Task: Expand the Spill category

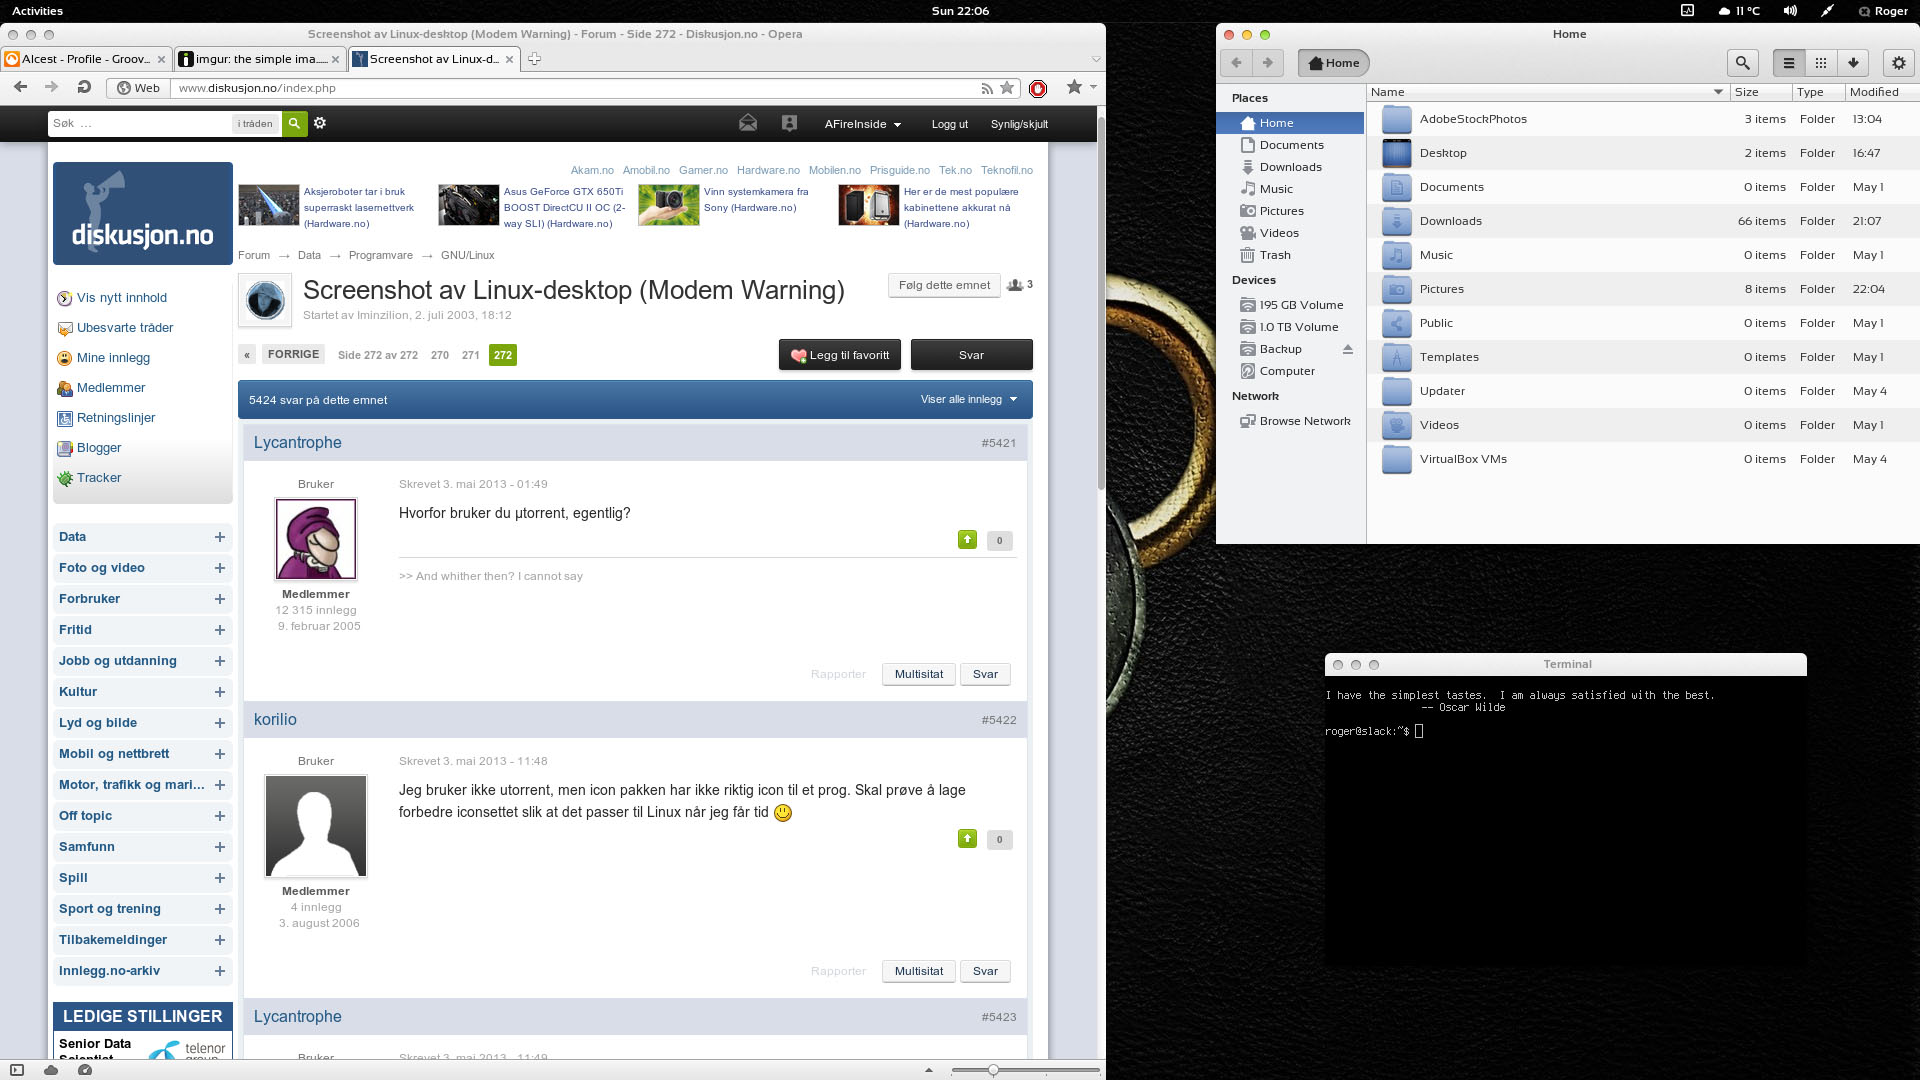Action: tap(220, 878)
